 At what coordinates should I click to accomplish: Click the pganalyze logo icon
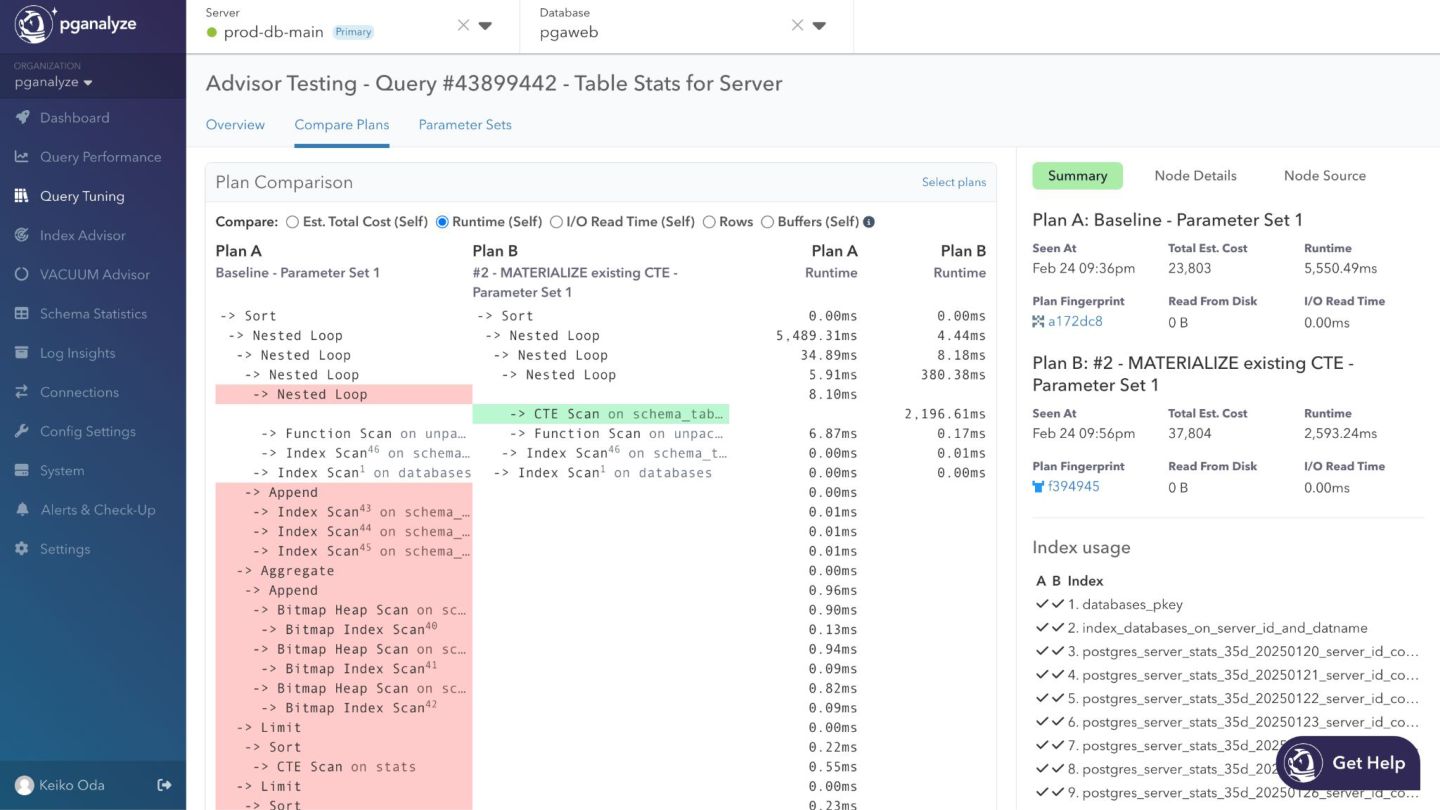point(33,25)
